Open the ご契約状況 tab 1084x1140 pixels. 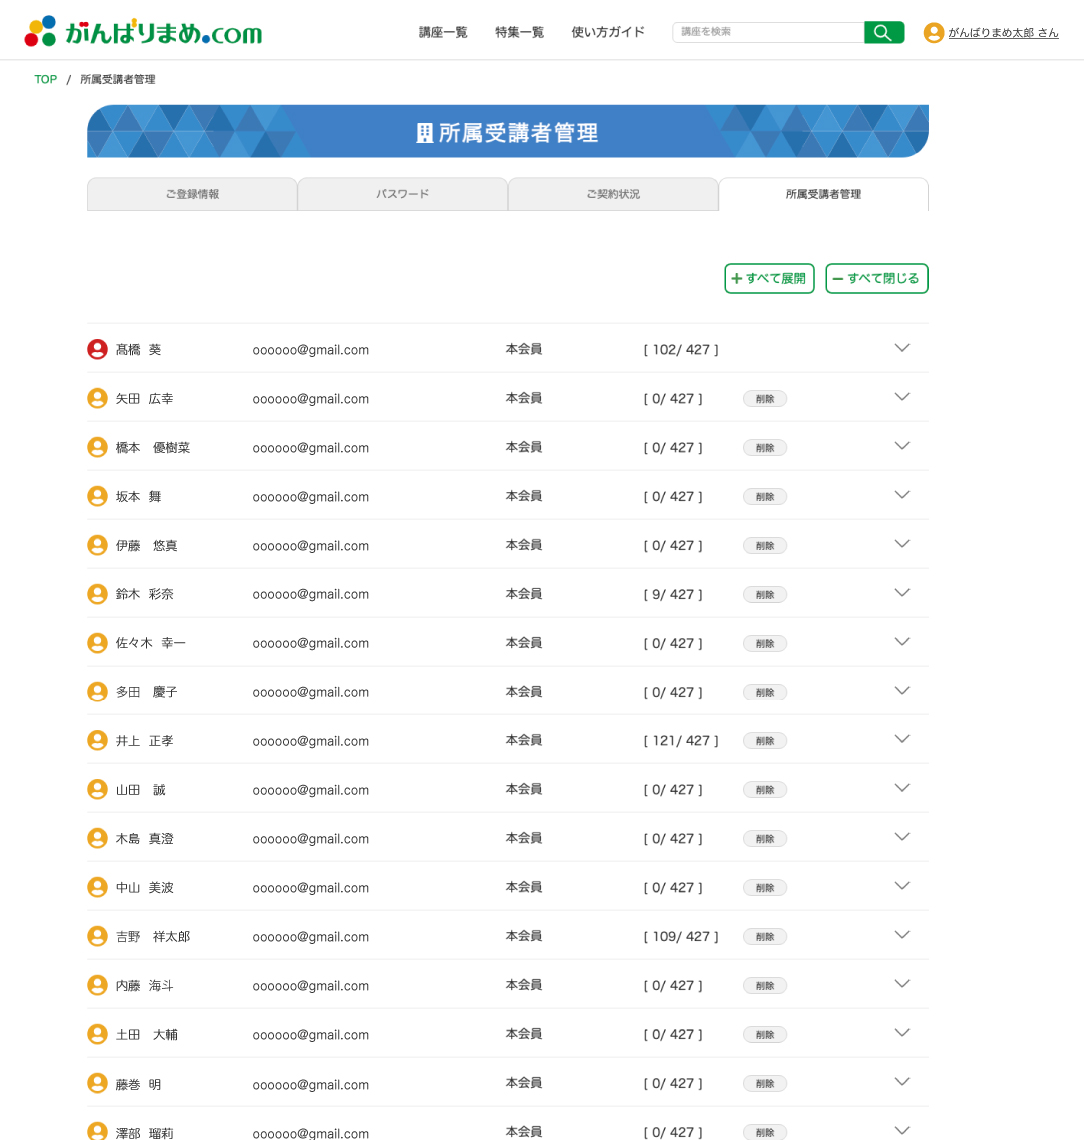coord(613,194)
